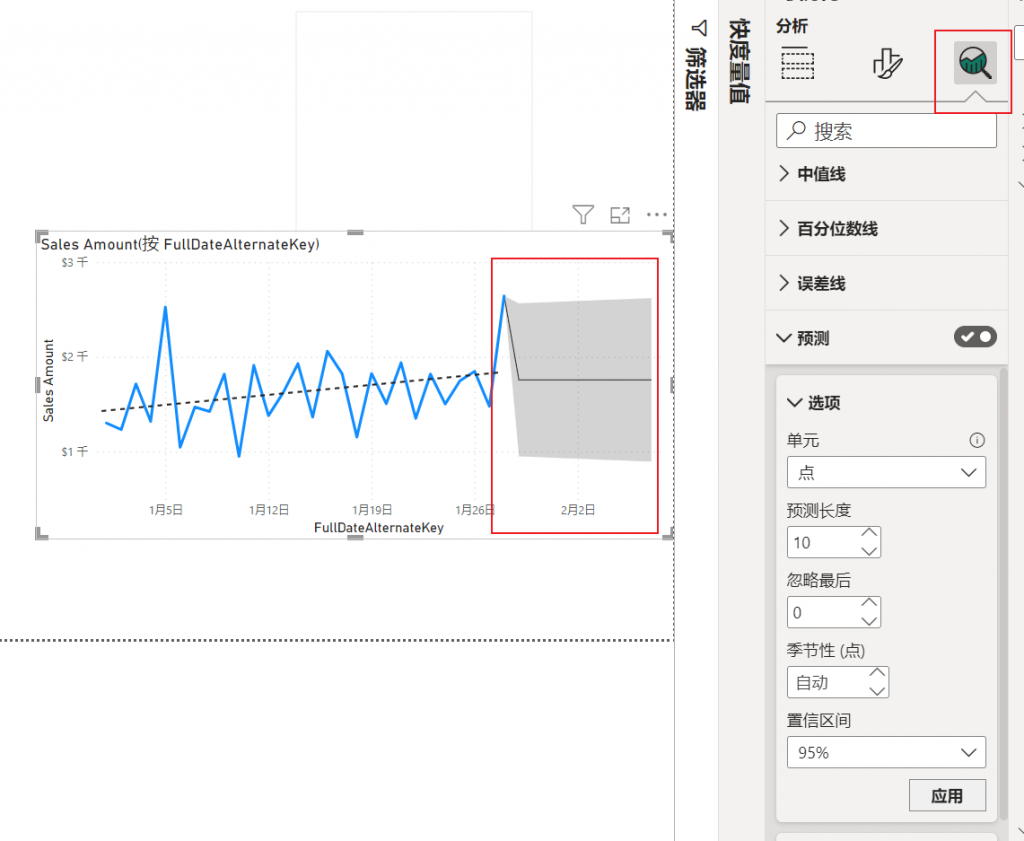Screen dimensions: 1024x841
Task: Increase 预测长度 with the up arrow
Action: (869, 534)
